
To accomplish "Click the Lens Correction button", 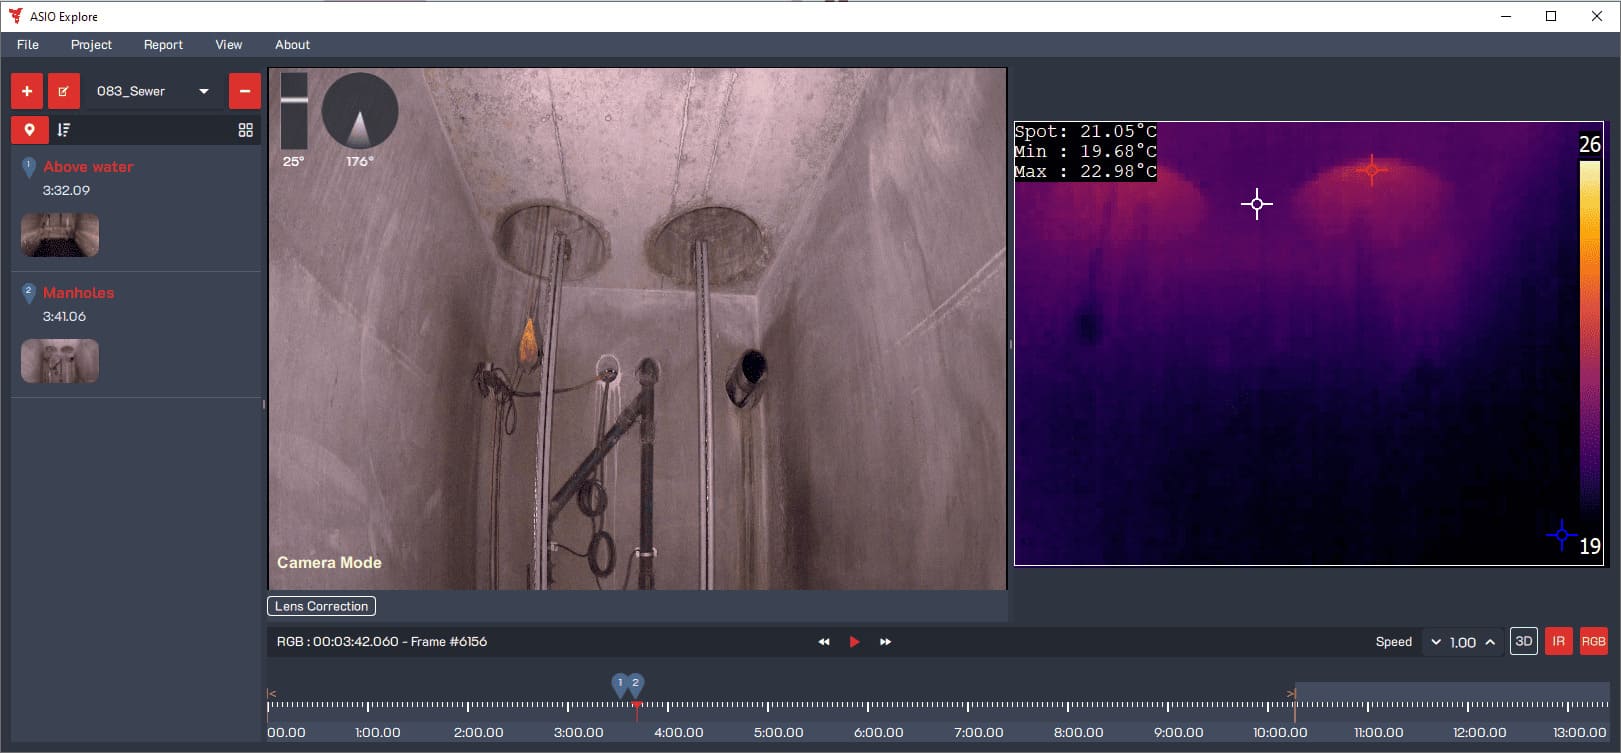I will pyautogui.click(x=321, y=606).
